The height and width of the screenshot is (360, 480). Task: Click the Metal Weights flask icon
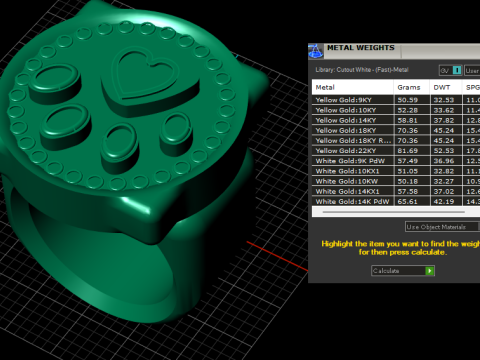coord(315,51)
